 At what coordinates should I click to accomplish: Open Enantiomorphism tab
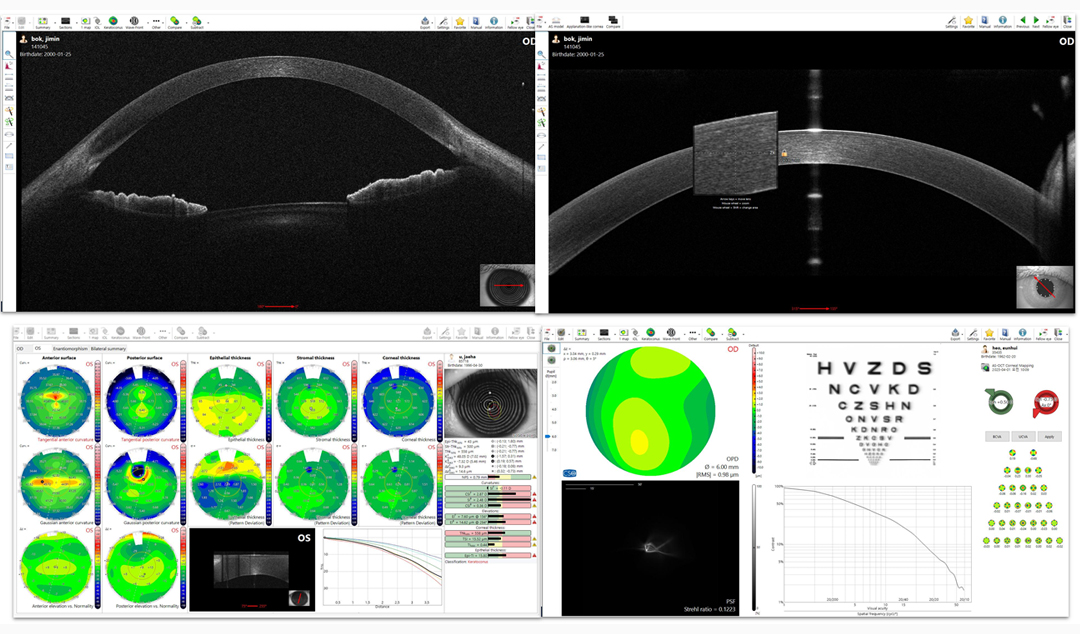point(68,349)
